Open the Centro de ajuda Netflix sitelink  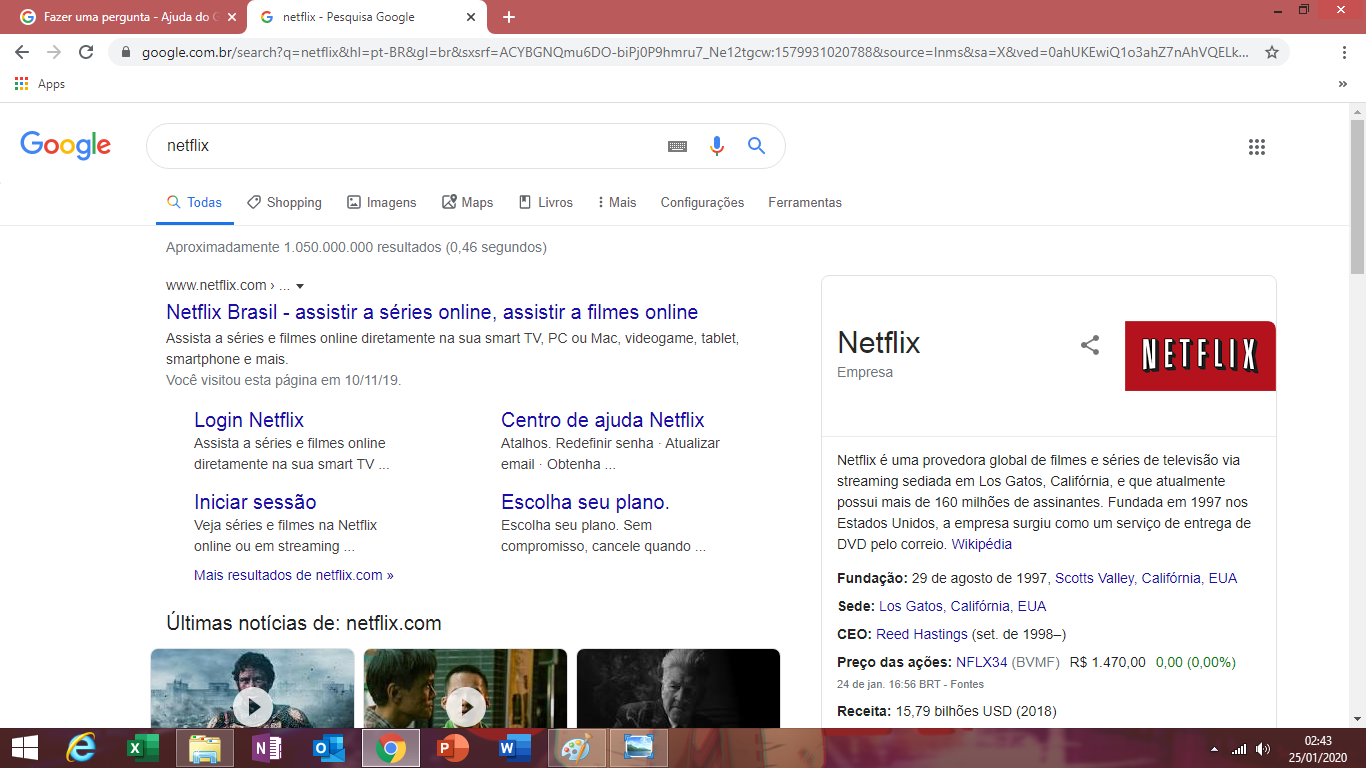603,420
